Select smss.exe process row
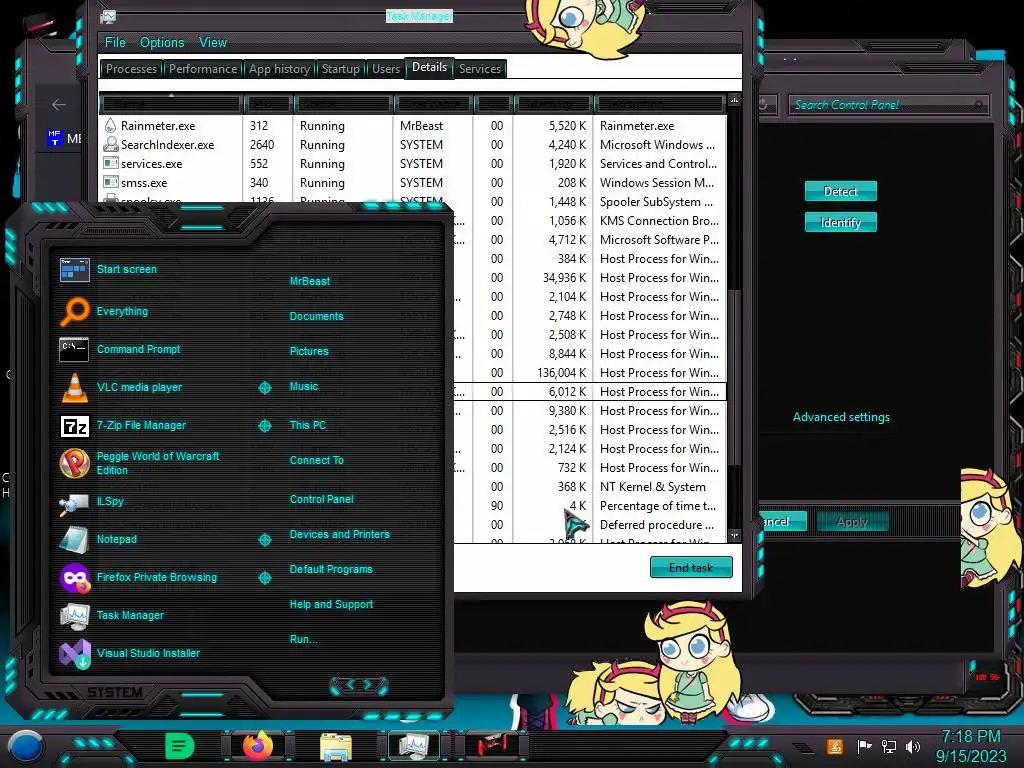 click(412, 183)
